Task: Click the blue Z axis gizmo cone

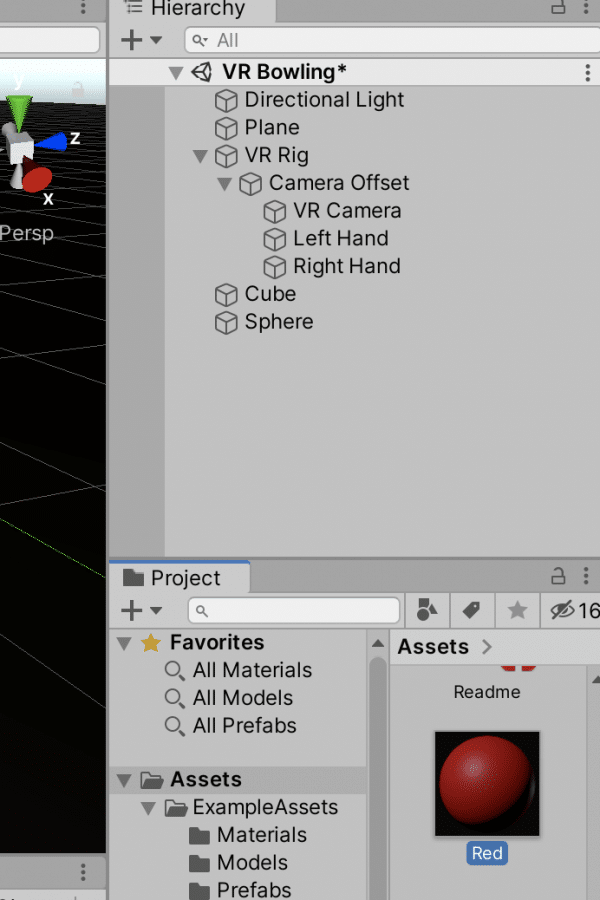Action: click(x=53, y=141)
